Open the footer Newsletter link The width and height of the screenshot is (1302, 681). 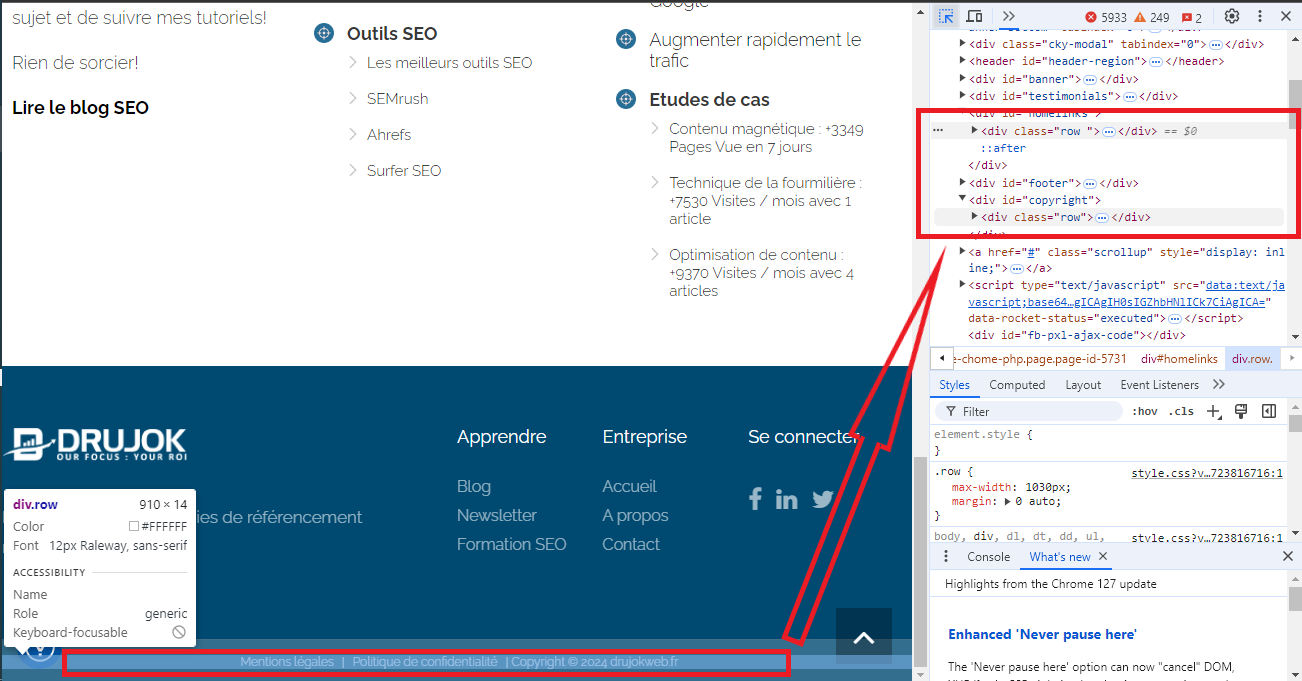click(x=497, y=515)
